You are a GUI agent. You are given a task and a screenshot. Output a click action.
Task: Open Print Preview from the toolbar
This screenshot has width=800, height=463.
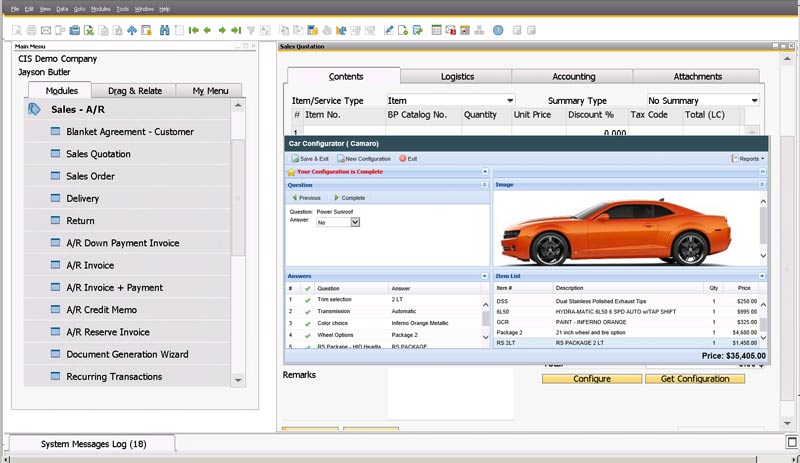click(17, 31)
